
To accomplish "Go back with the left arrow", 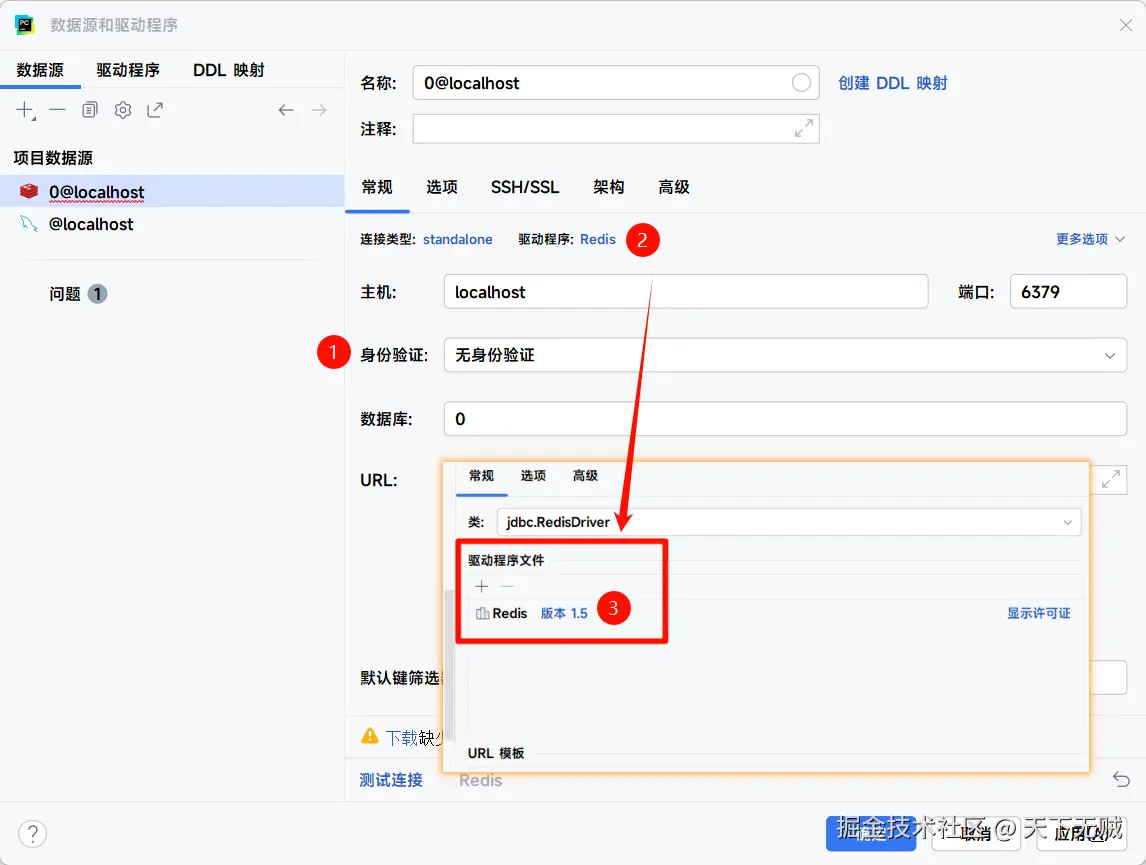I will [286, 110].
